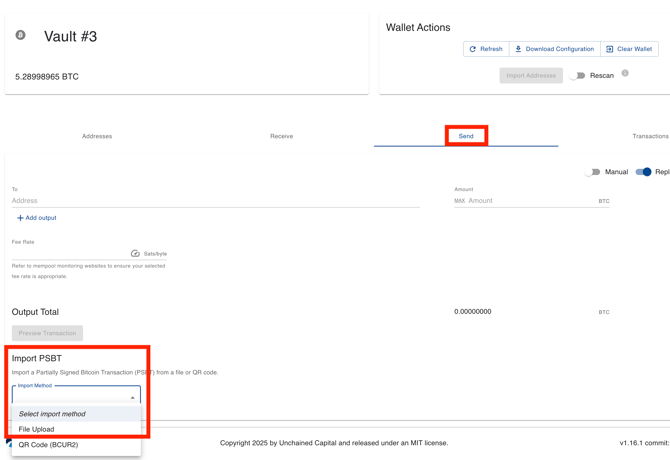Open the Receive tab

click(x=281, y=136)
